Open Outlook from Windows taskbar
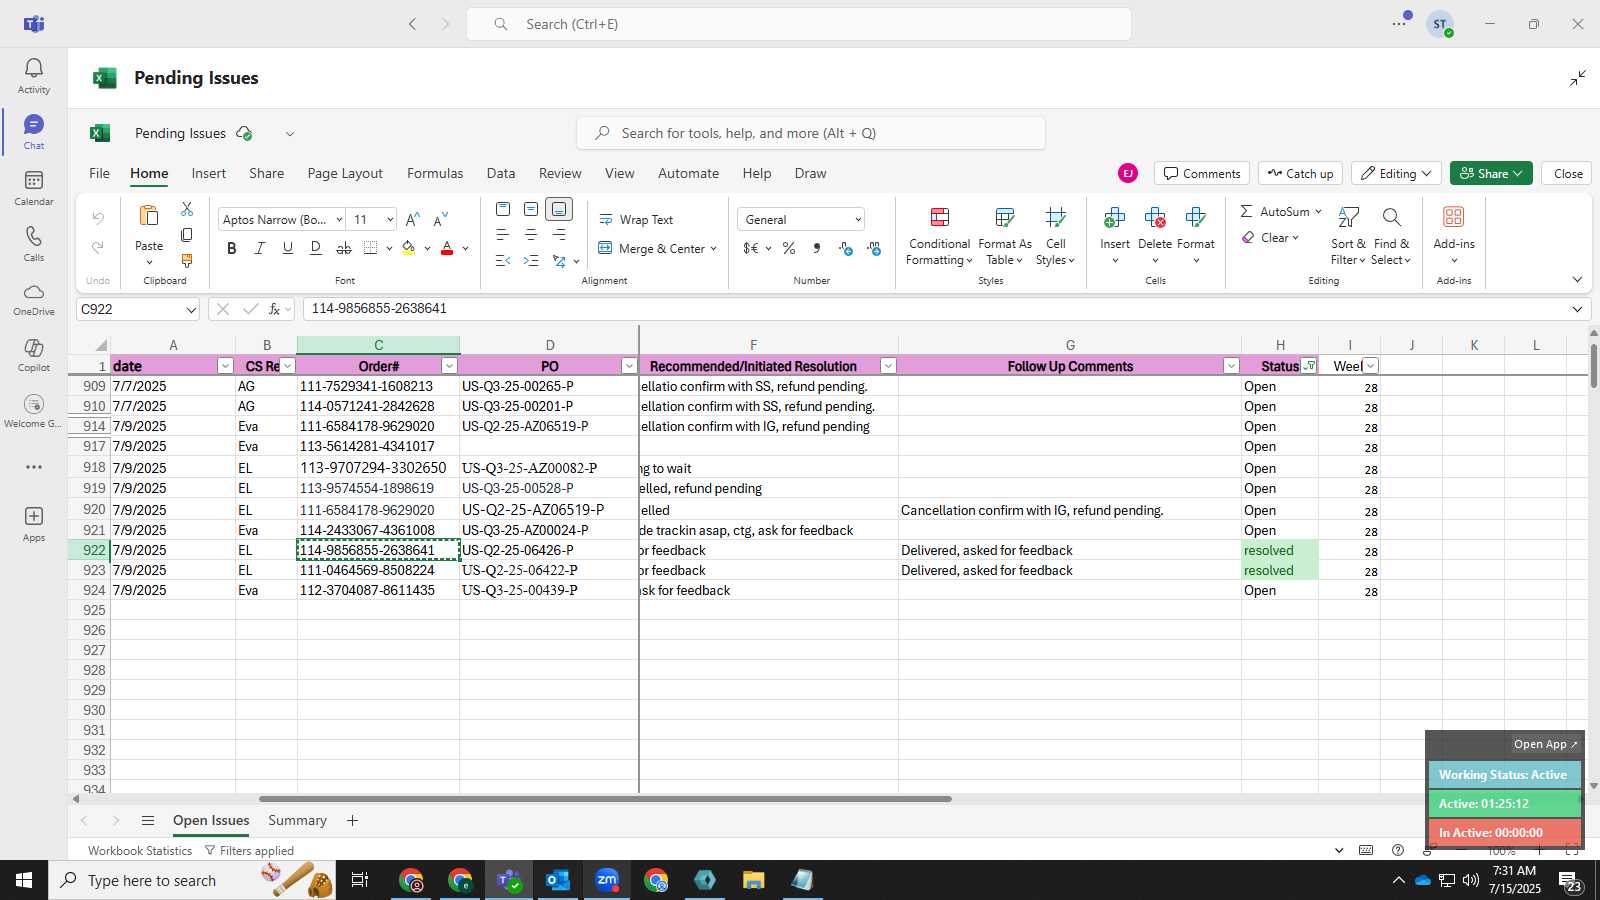This screenshot has height=900, width=1600. coord(558,880)
